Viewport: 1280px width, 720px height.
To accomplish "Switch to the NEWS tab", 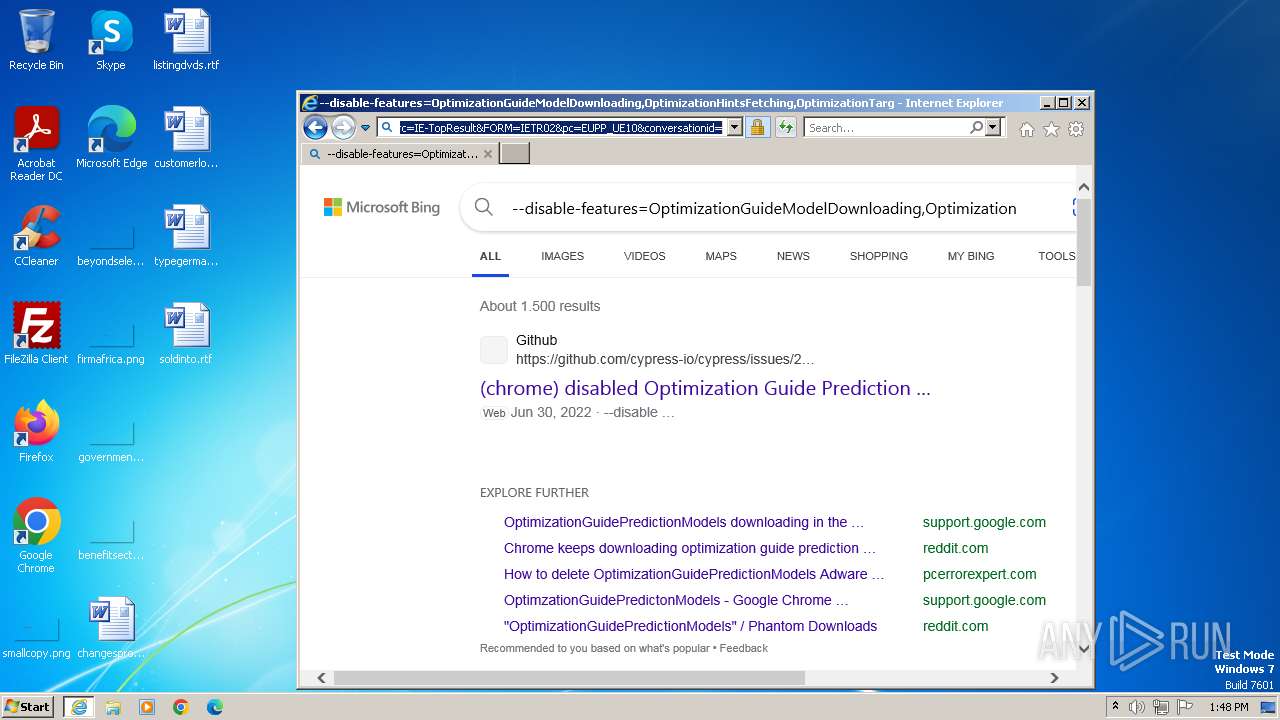I will (x=793, y=256).
